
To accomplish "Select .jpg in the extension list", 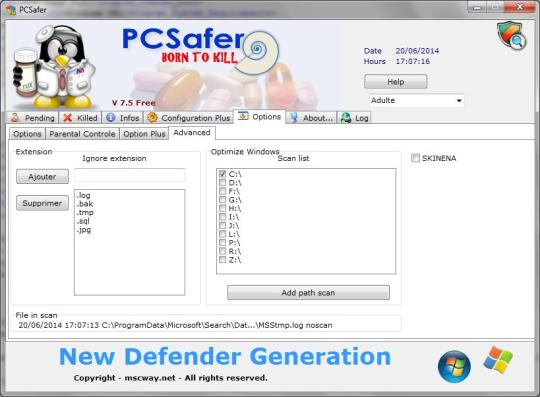I will (84, 230).
